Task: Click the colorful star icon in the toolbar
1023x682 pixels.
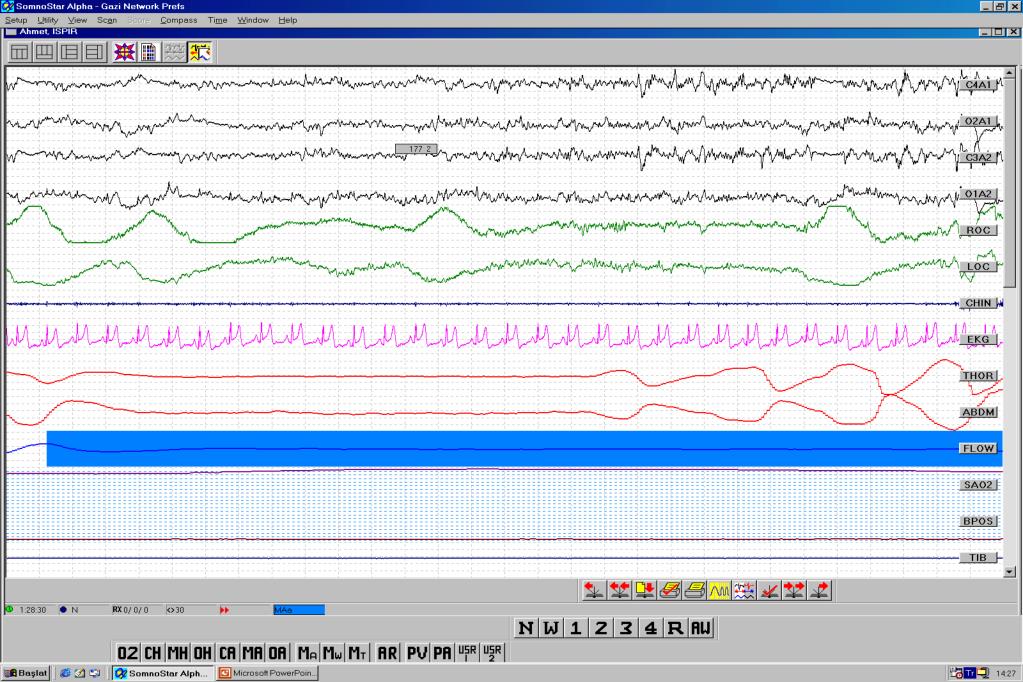Action: 124,52
